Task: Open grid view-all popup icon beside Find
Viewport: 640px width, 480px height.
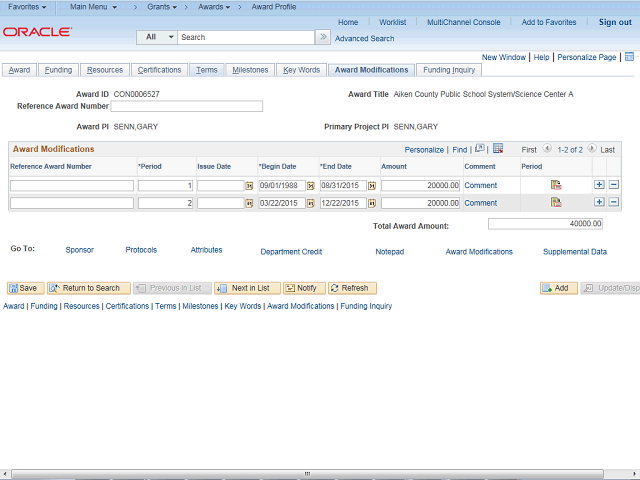Action: coord(480,149)
